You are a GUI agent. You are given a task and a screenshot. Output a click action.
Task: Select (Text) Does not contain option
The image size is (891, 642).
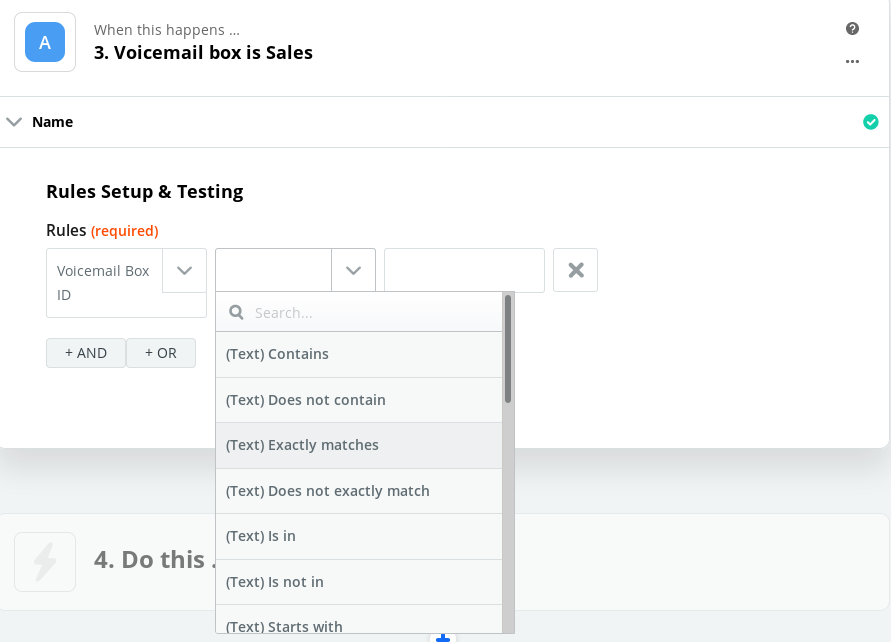(x=359, y=400)
